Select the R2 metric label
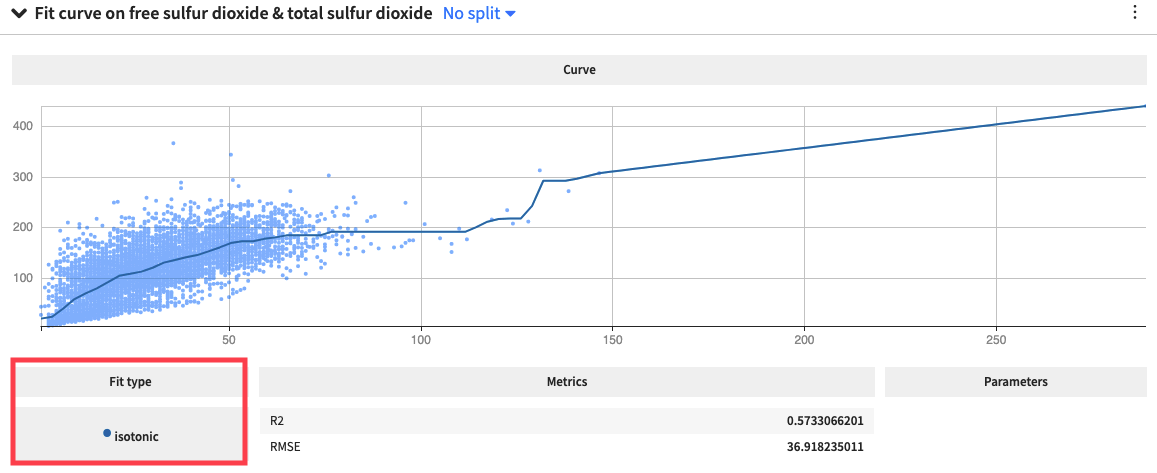This screenshot has width=1157, height=473. pos(278,421)
